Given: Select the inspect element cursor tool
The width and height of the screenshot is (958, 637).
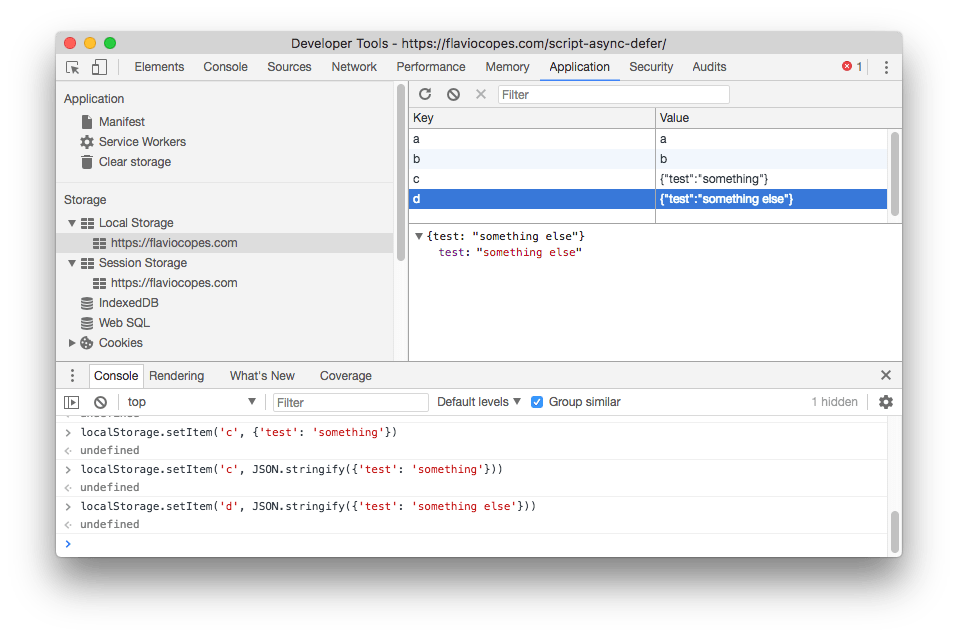Looking at the screenshot, I should [x=72, y=66].
